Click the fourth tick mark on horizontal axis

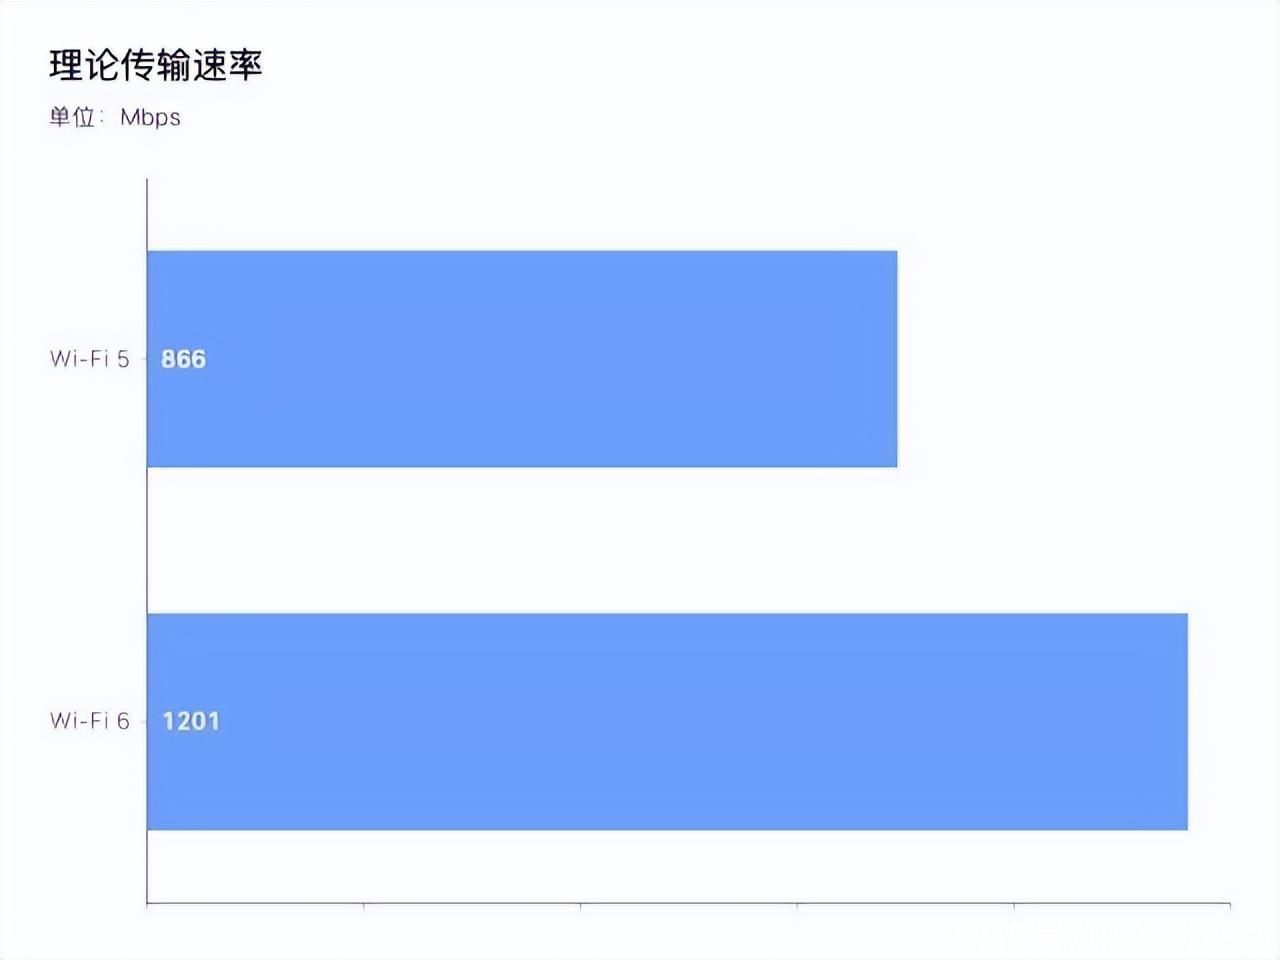coord(797,906)
